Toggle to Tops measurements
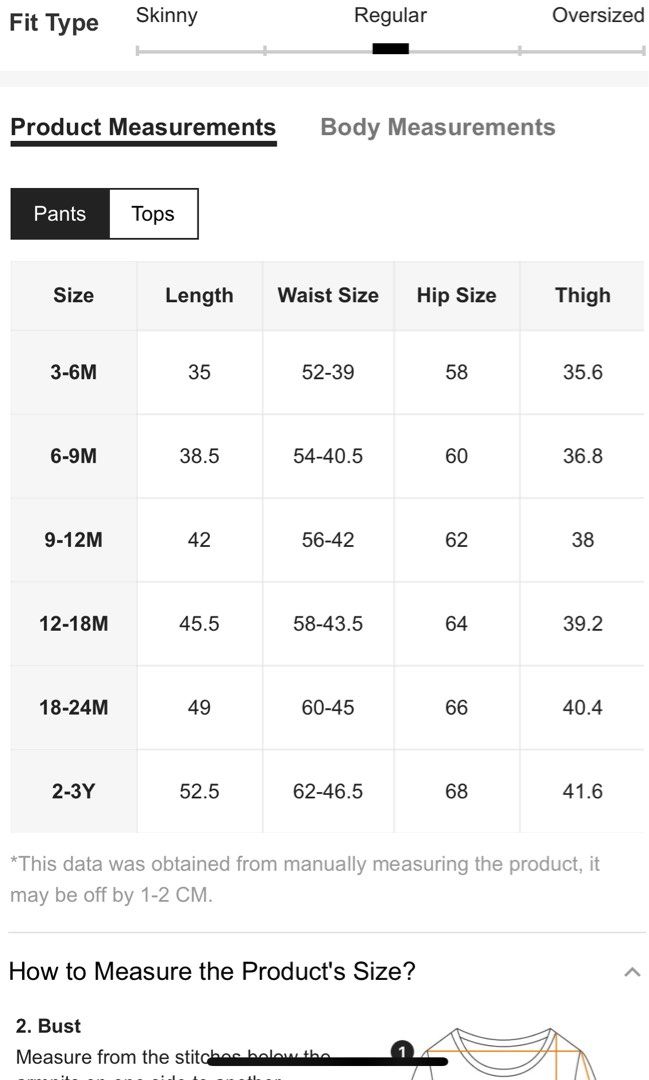This screenshot has height=1080, width=649. pos(153,214)
